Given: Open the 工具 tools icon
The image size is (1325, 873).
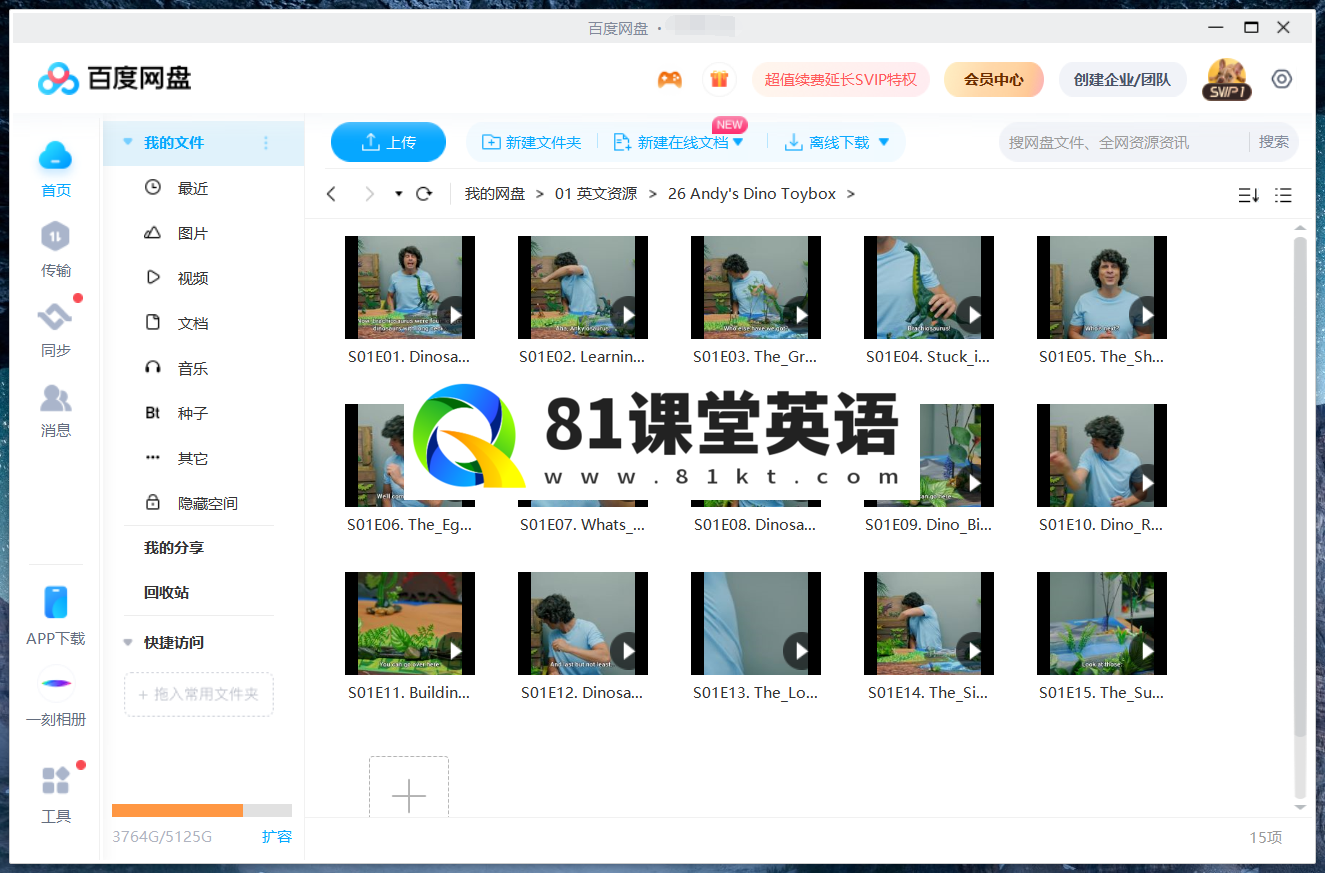Looking at the screenshot, I should click(56, 780).
